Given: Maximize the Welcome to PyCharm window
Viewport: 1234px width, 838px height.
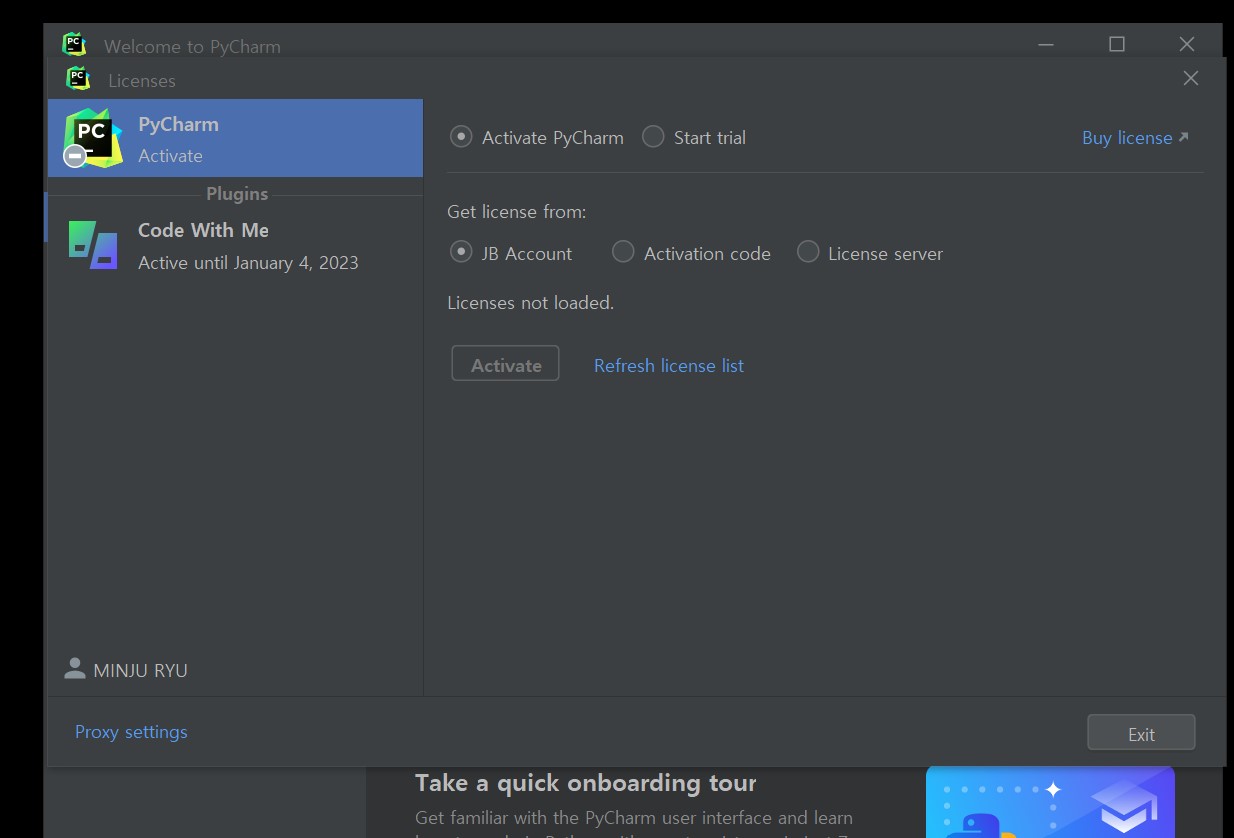Looking at the screenshot, I should (x=1117, y=44).
